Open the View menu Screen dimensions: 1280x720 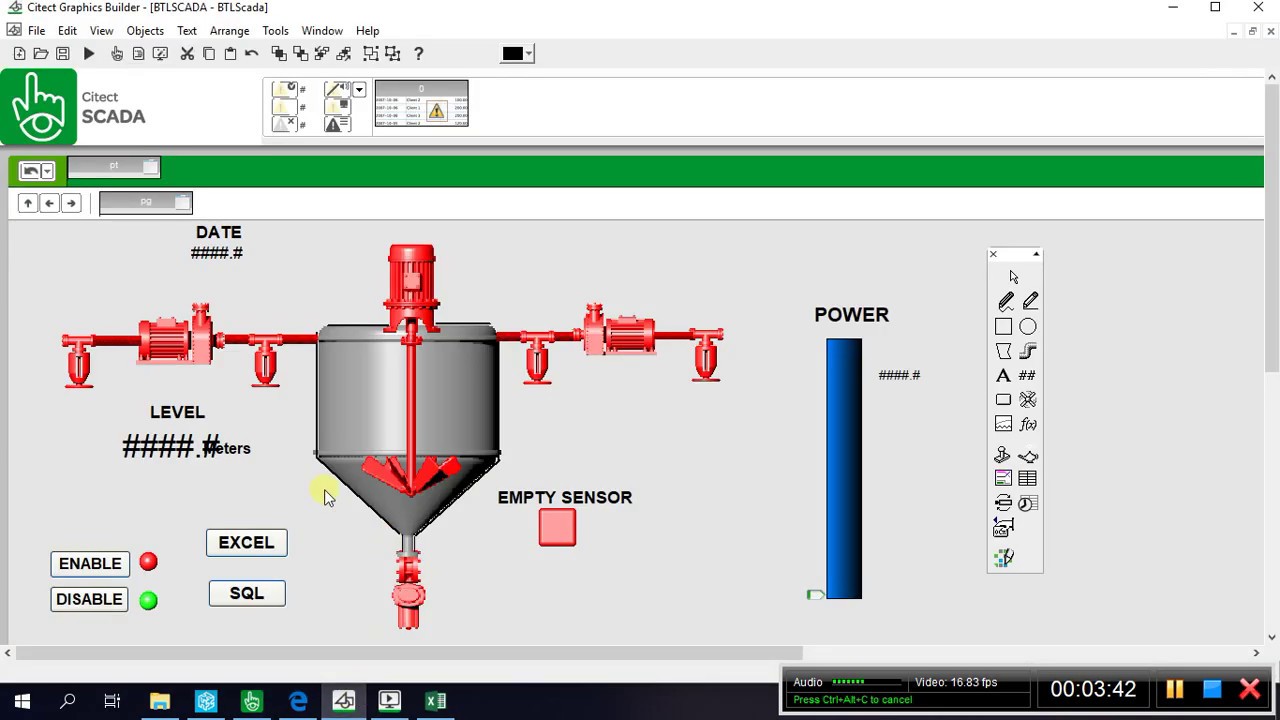click(102, 31)
